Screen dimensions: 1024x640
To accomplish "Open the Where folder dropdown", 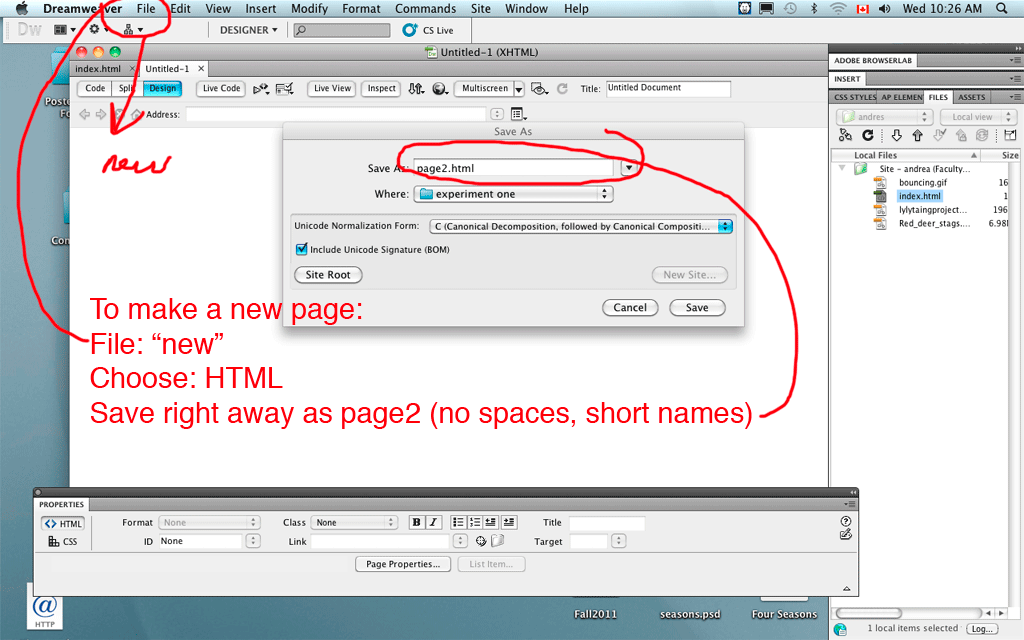I will [x=513, y=194].
